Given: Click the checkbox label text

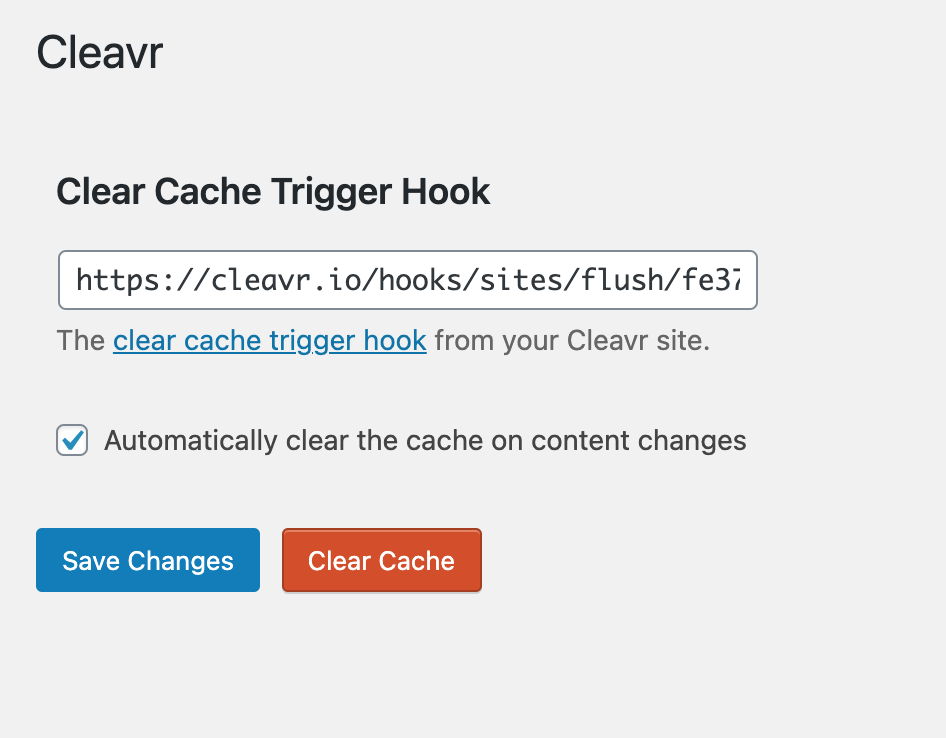Looking at the screenshot, I should pos(422,440).
